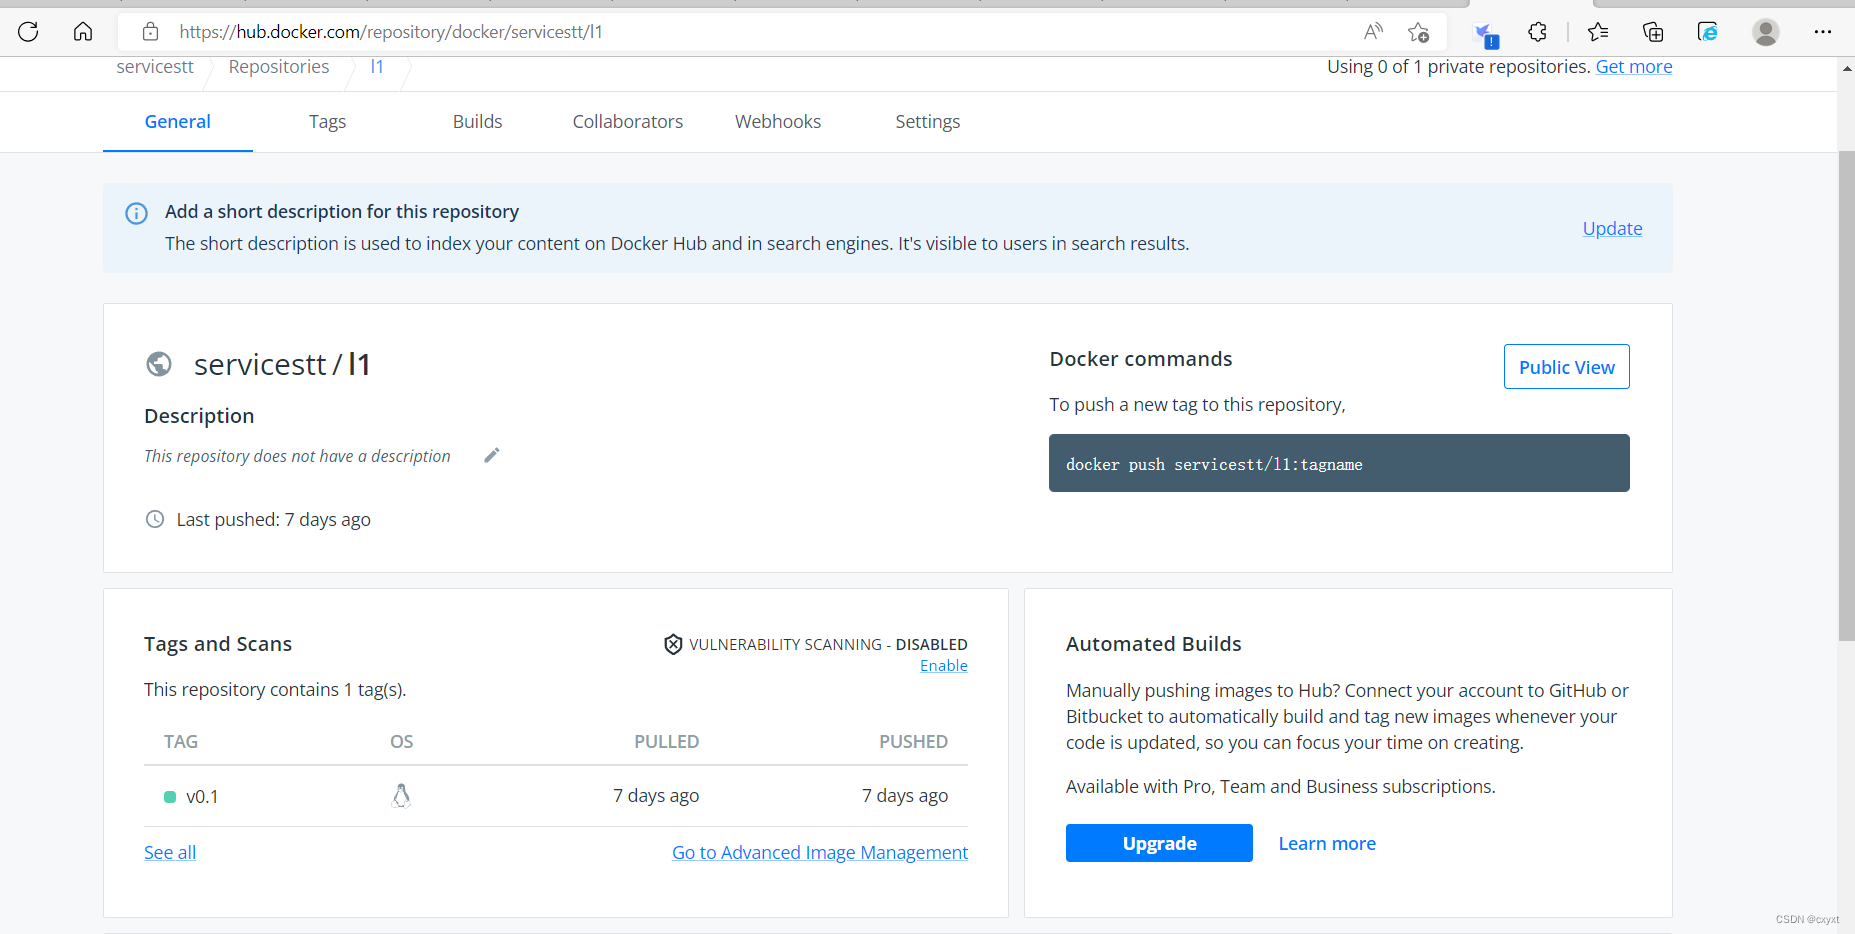Click the info icon in description banner
1855x934 pixels.
pos(136,213)
